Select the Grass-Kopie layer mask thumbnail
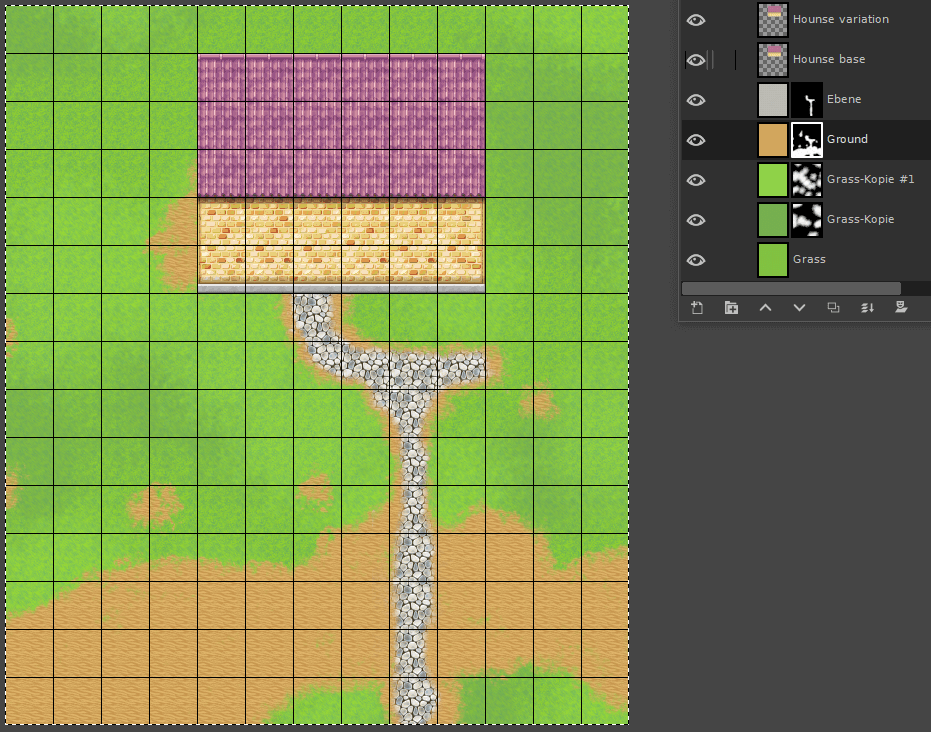Image resolution: width=931 pixels, height=732 pixels. click(x=807, y=220)
